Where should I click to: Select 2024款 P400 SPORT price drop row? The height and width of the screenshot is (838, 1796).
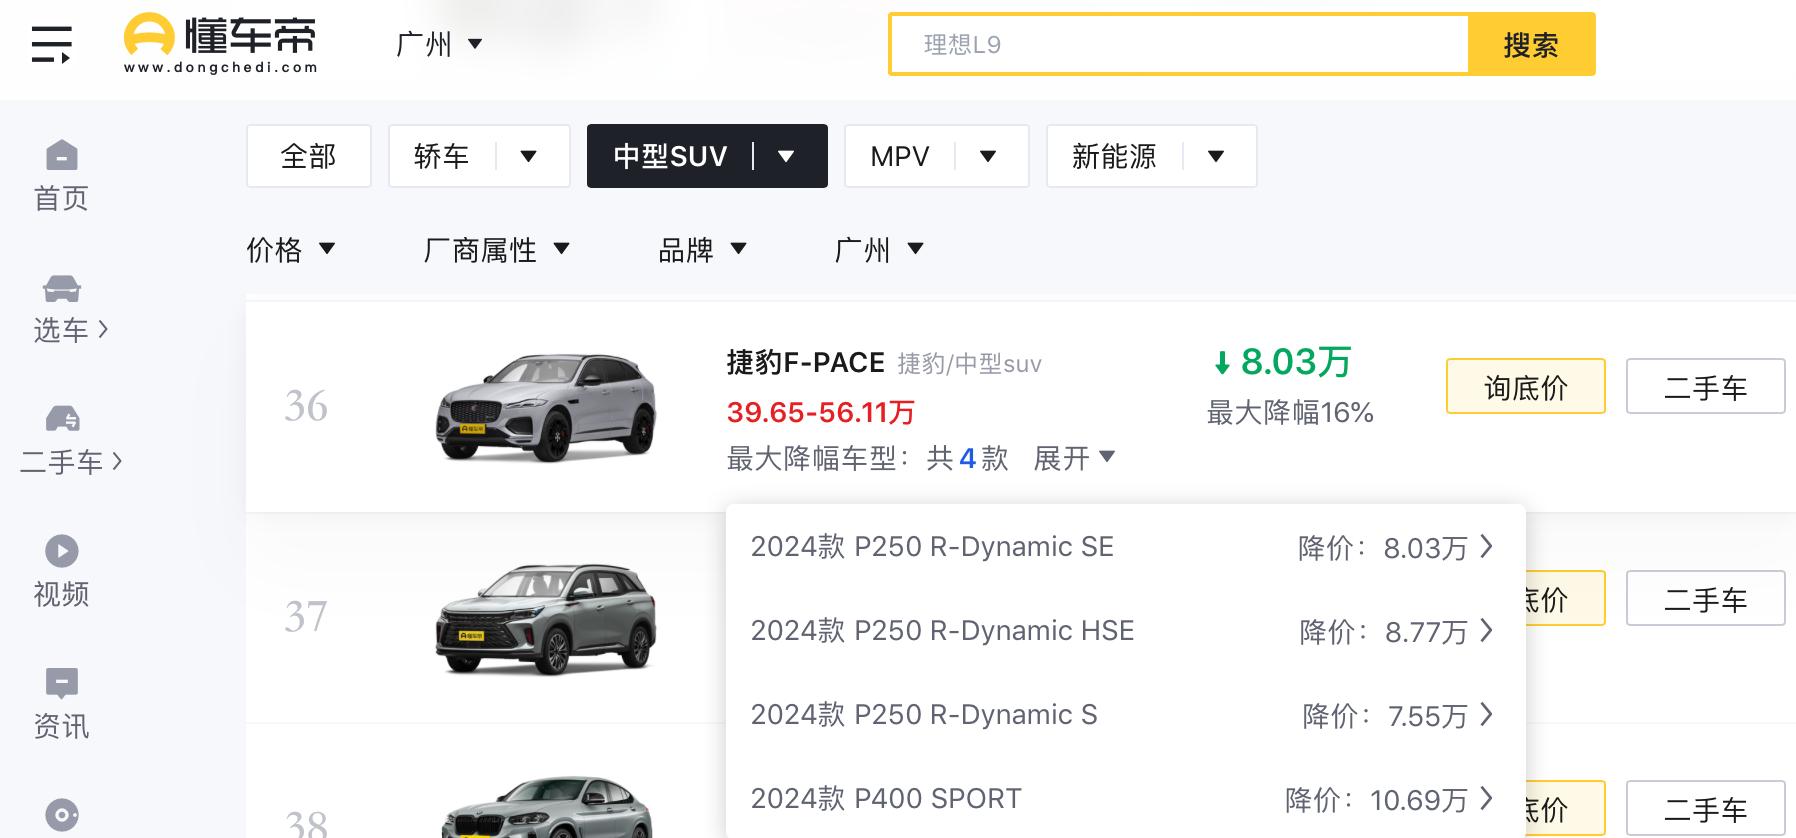coord(1120,798)
